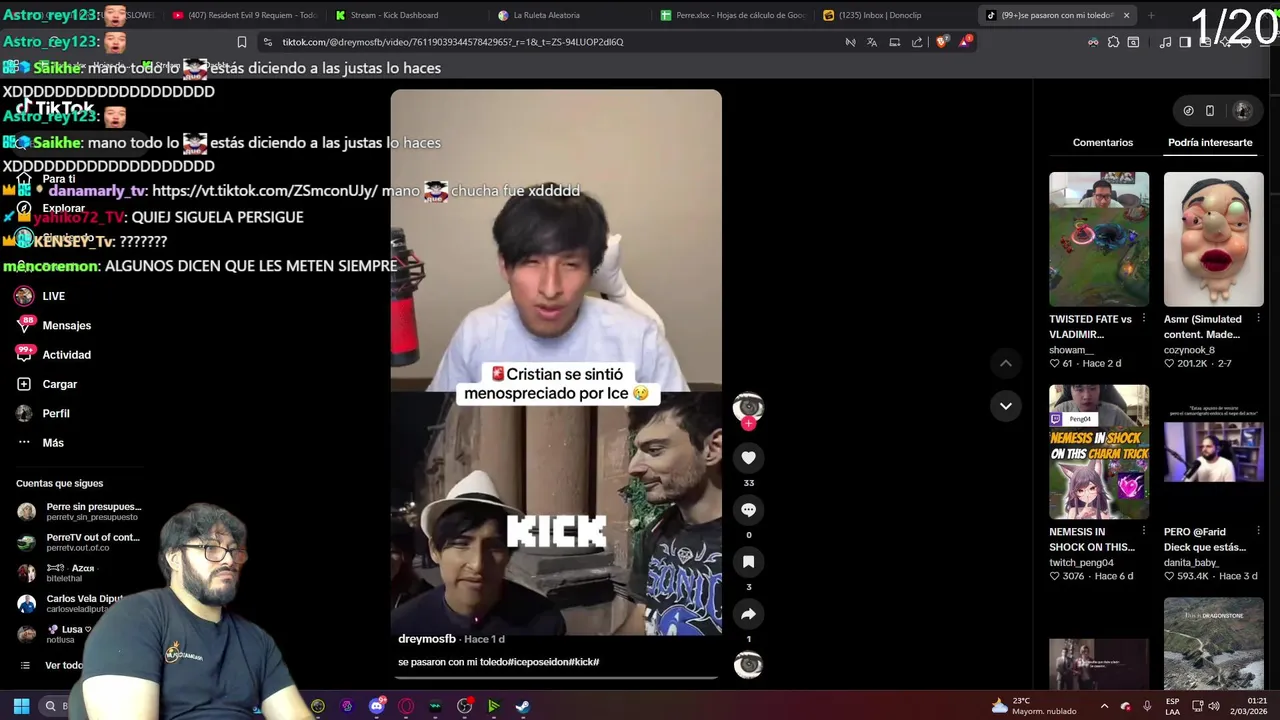Open twitch_peng04 channel link
This screenshot has height=720, width=1280.
tap(1082, 563)
